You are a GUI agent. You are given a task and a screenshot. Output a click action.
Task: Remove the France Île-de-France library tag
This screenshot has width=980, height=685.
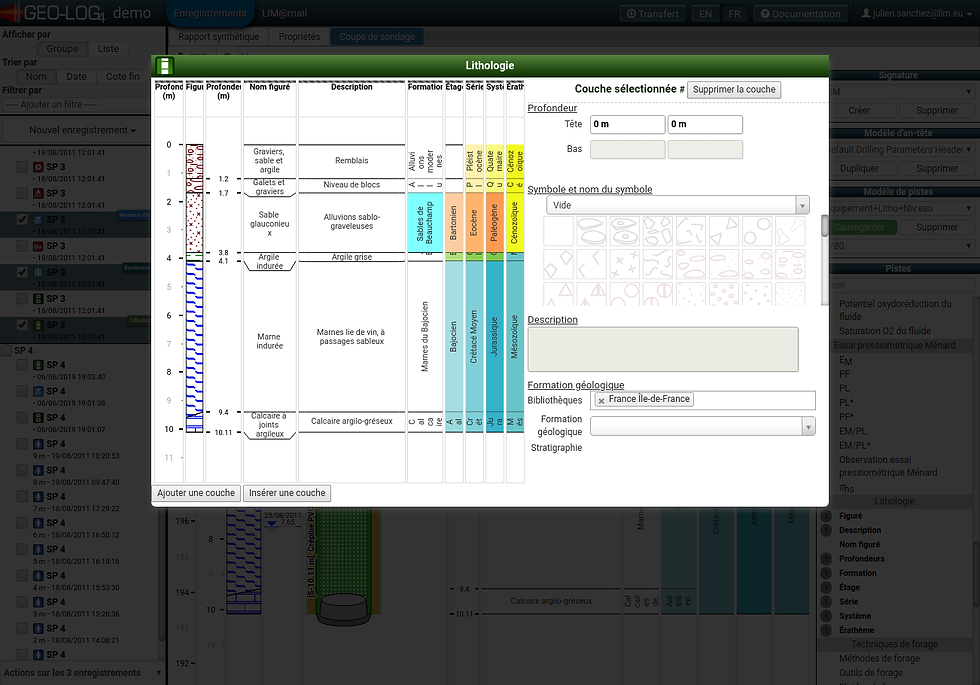(x=601, y=401)
